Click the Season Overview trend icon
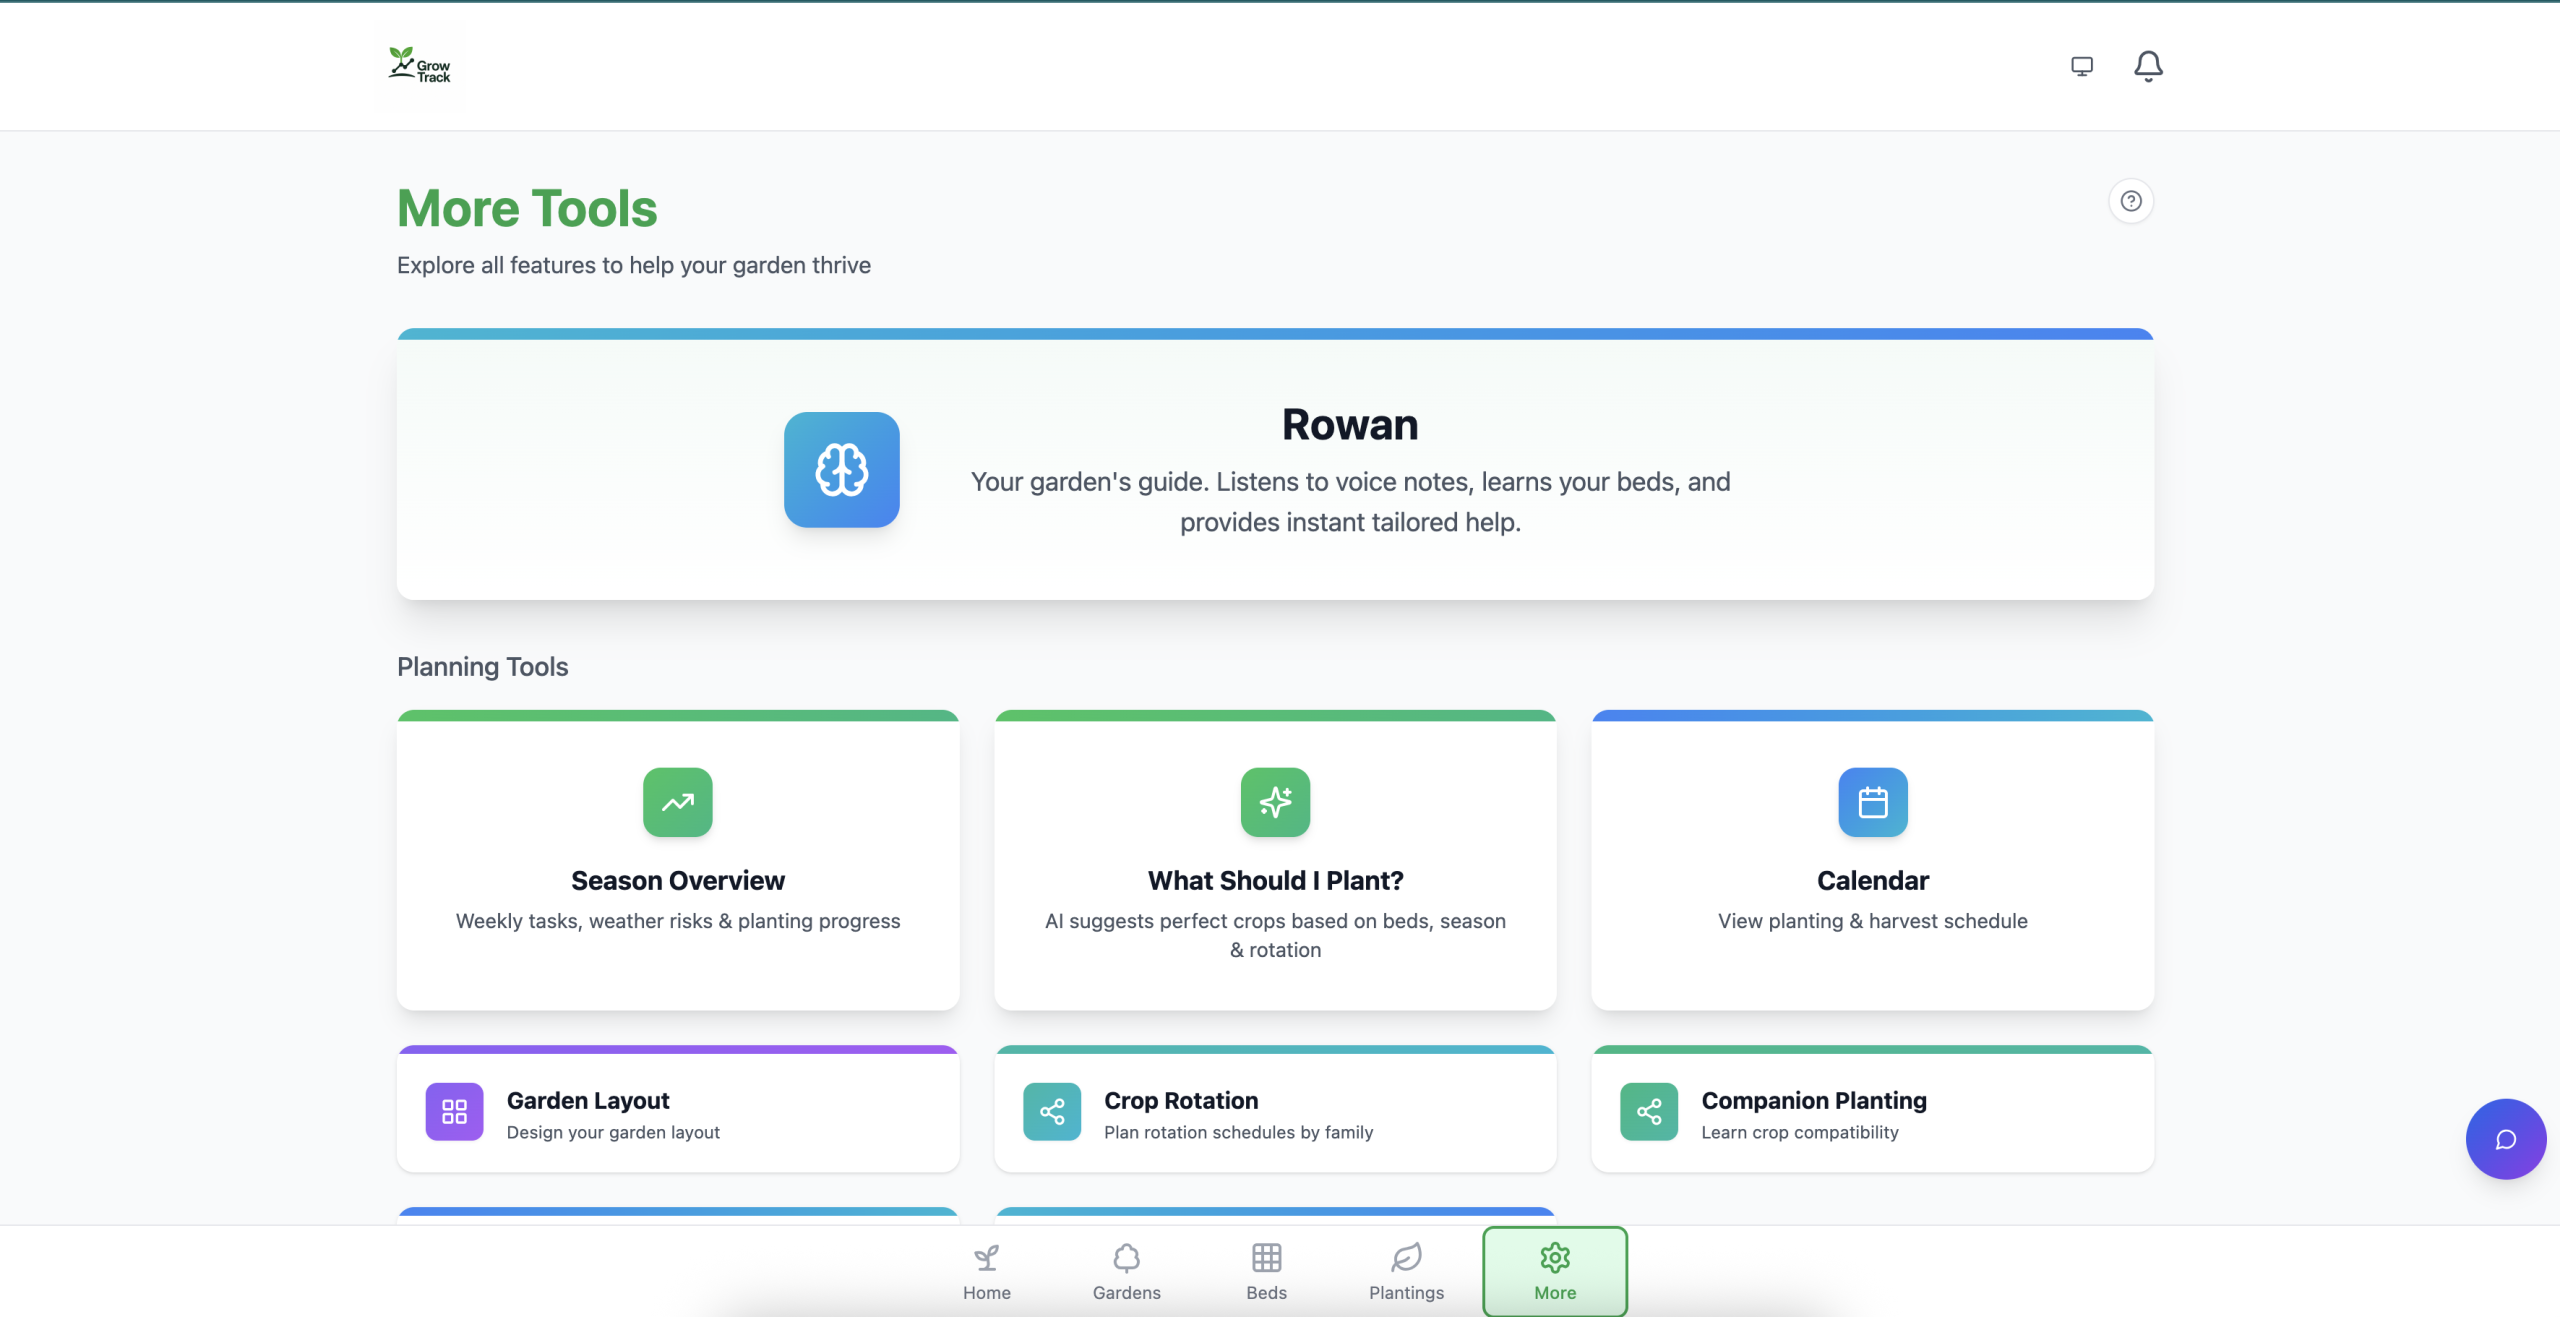2560x1317 pixels. (677, 802)
